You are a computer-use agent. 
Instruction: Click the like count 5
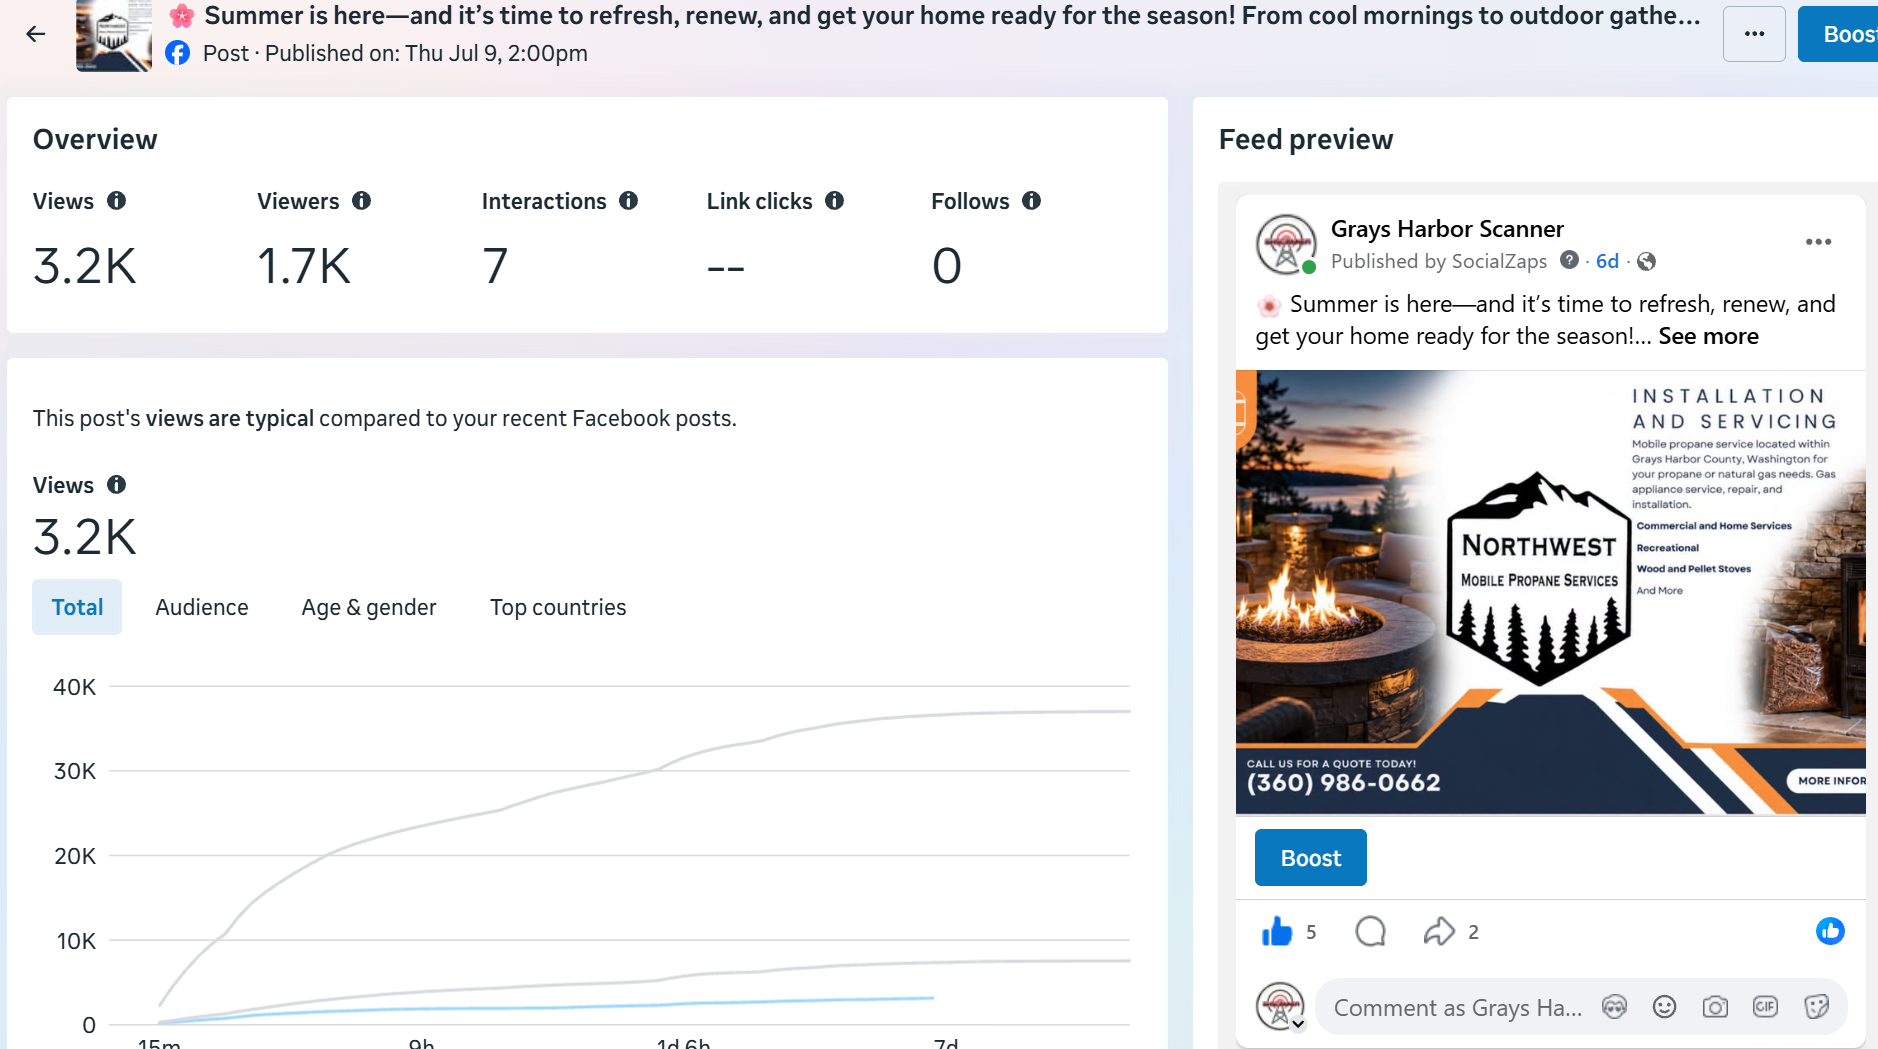coord(1311,932)
